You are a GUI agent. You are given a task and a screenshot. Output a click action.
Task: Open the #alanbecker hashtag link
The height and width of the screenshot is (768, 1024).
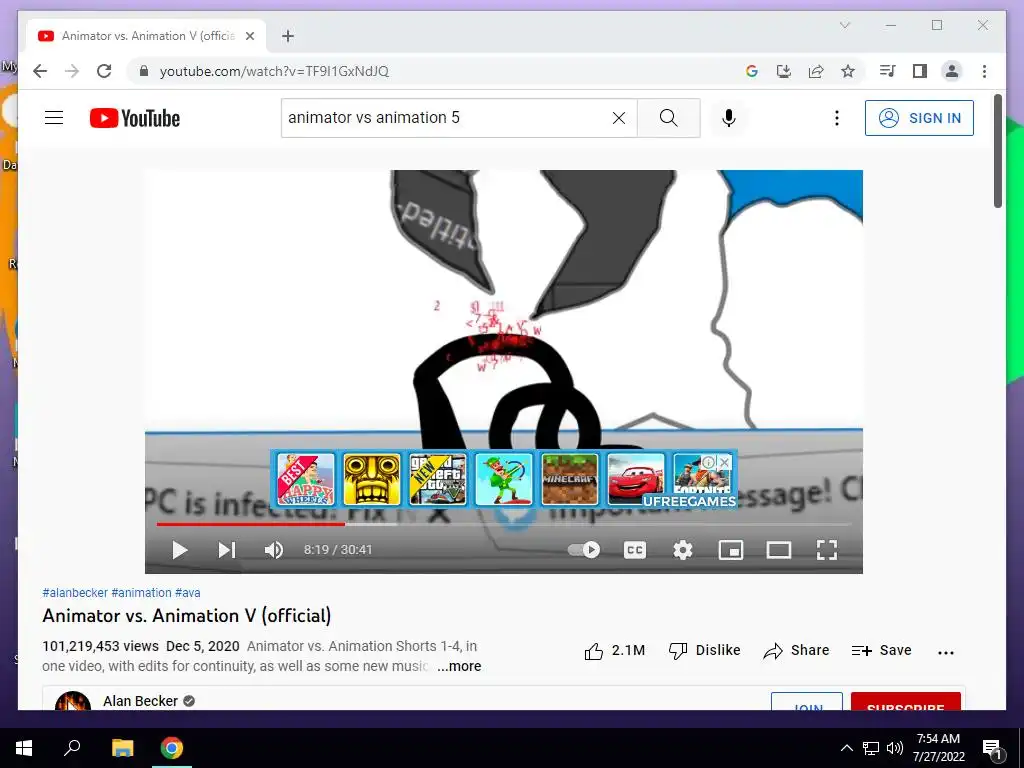[75, 593]
